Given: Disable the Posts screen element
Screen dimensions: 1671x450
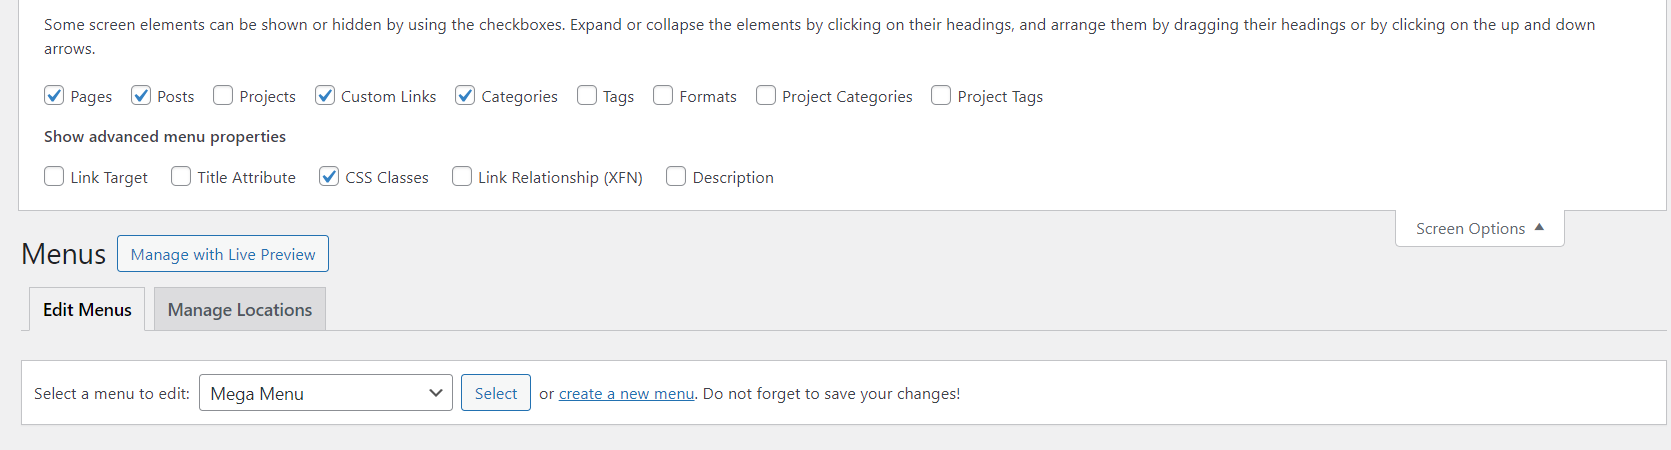Looking at the screenshot, I should point(141,96).
